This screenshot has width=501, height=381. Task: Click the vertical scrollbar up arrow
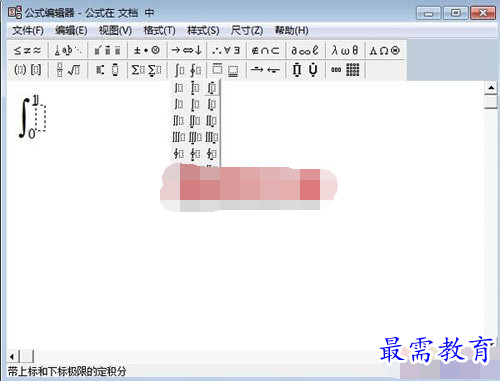(x=491, y=88)
